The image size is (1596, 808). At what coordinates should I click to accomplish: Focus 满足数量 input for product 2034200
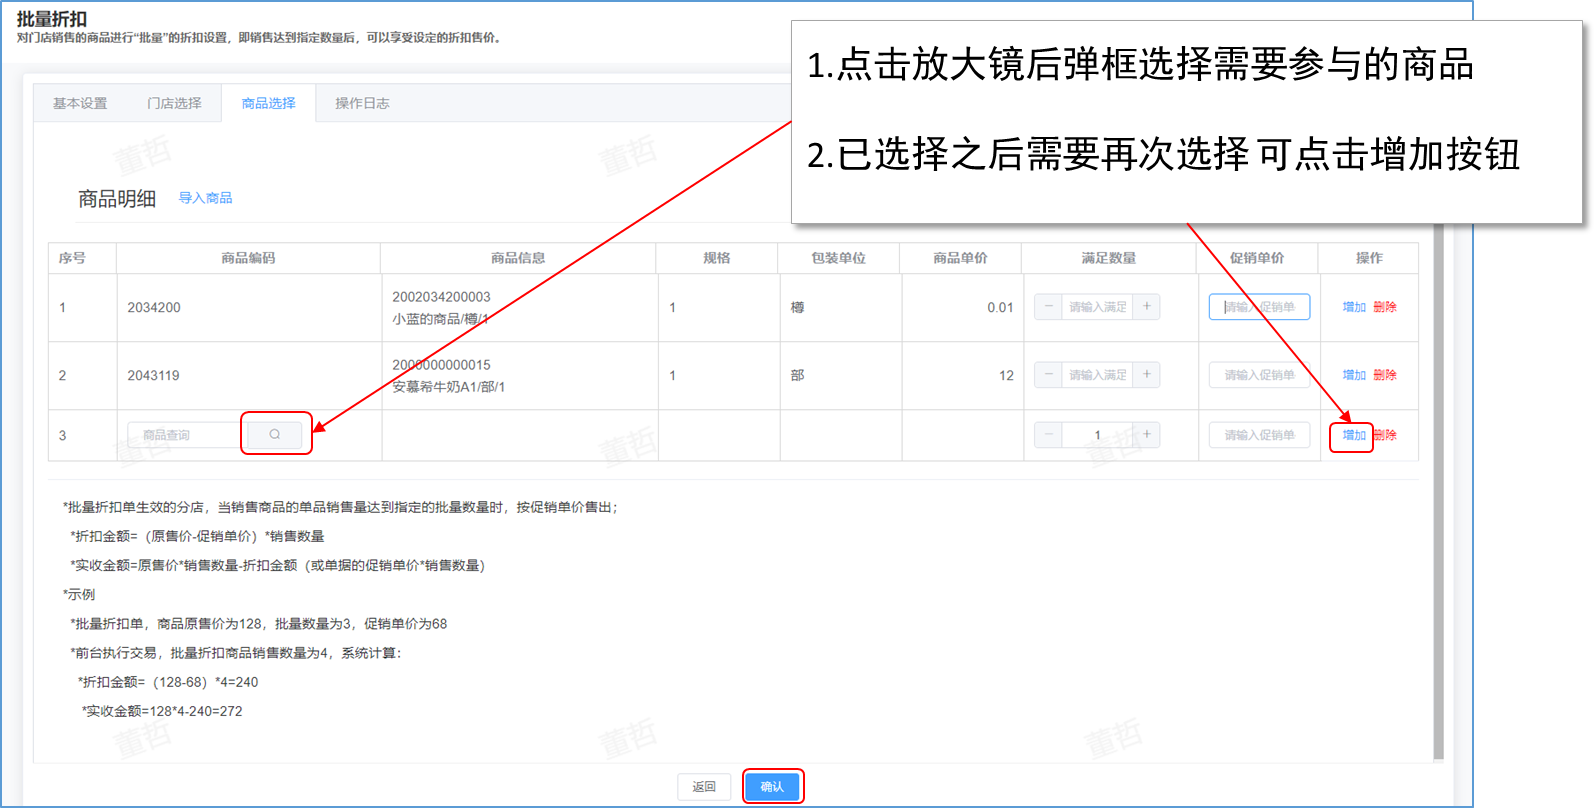(1097, 307)
